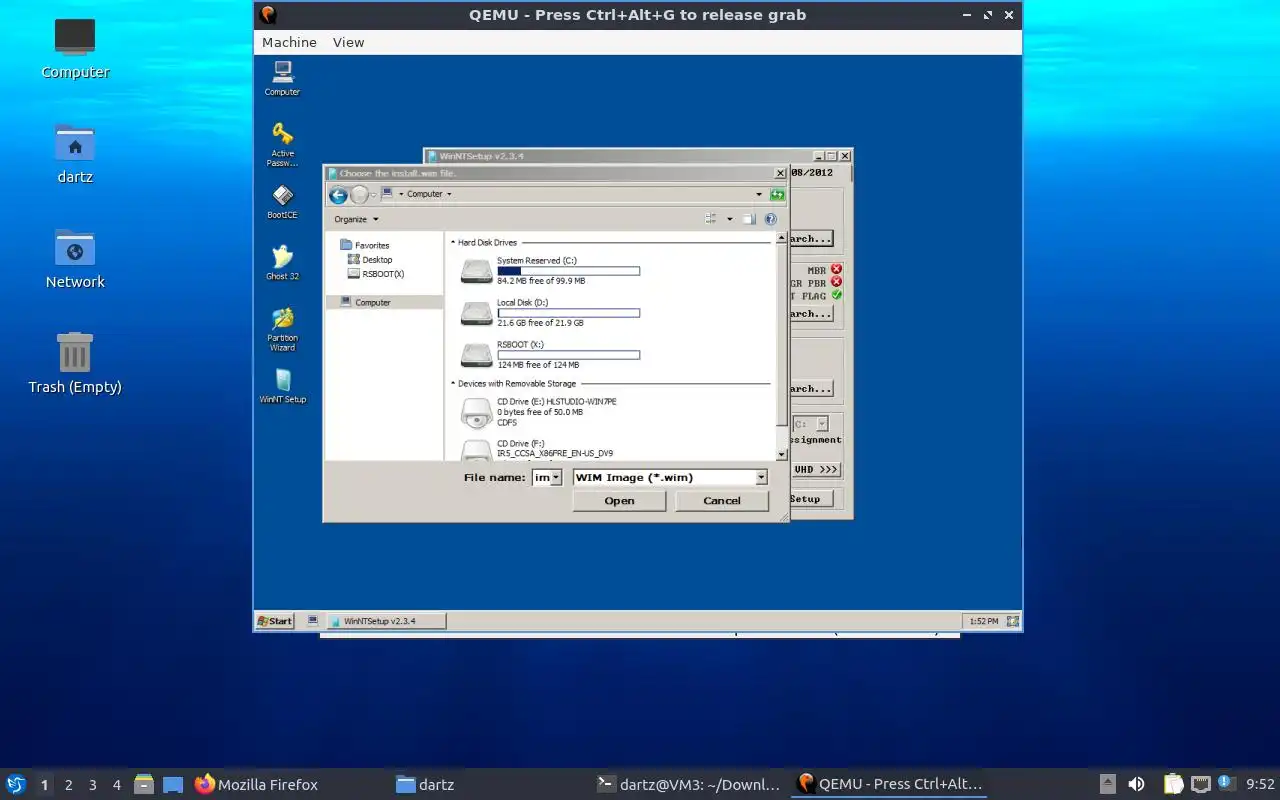Open the Organize dropdown
1280x800 pixels.
click(x=356, y=219)
